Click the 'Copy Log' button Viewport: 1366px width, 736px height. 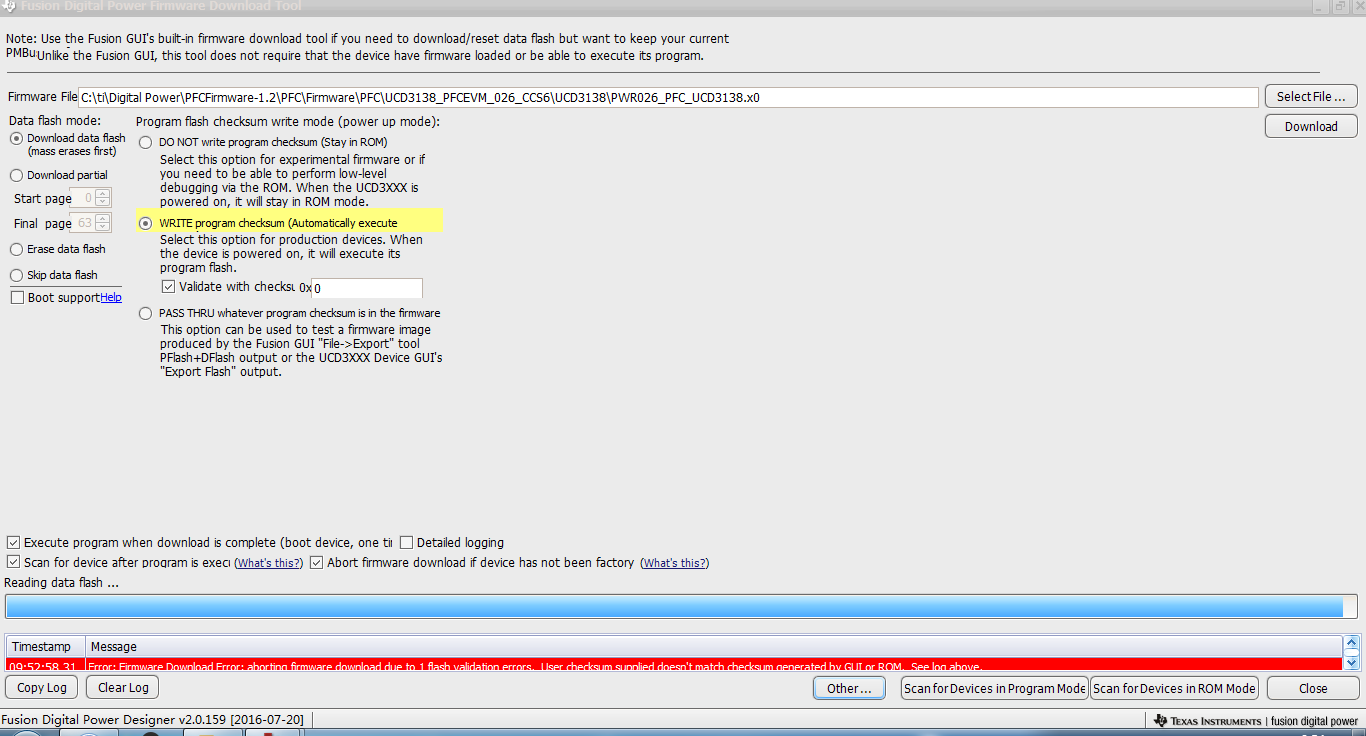pos(42,688)
